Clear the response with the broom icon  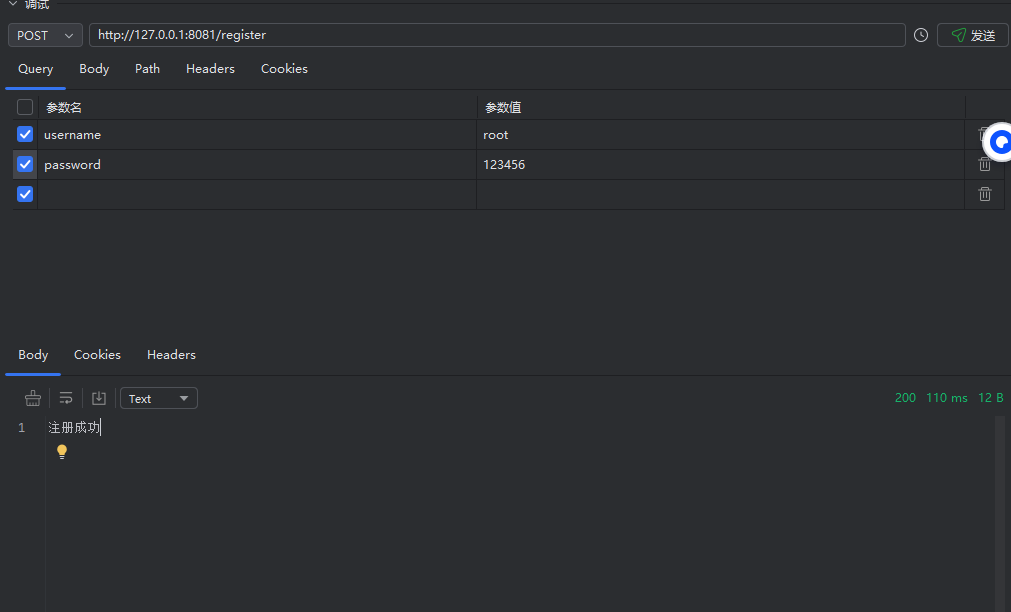click(x=33, y=398)
